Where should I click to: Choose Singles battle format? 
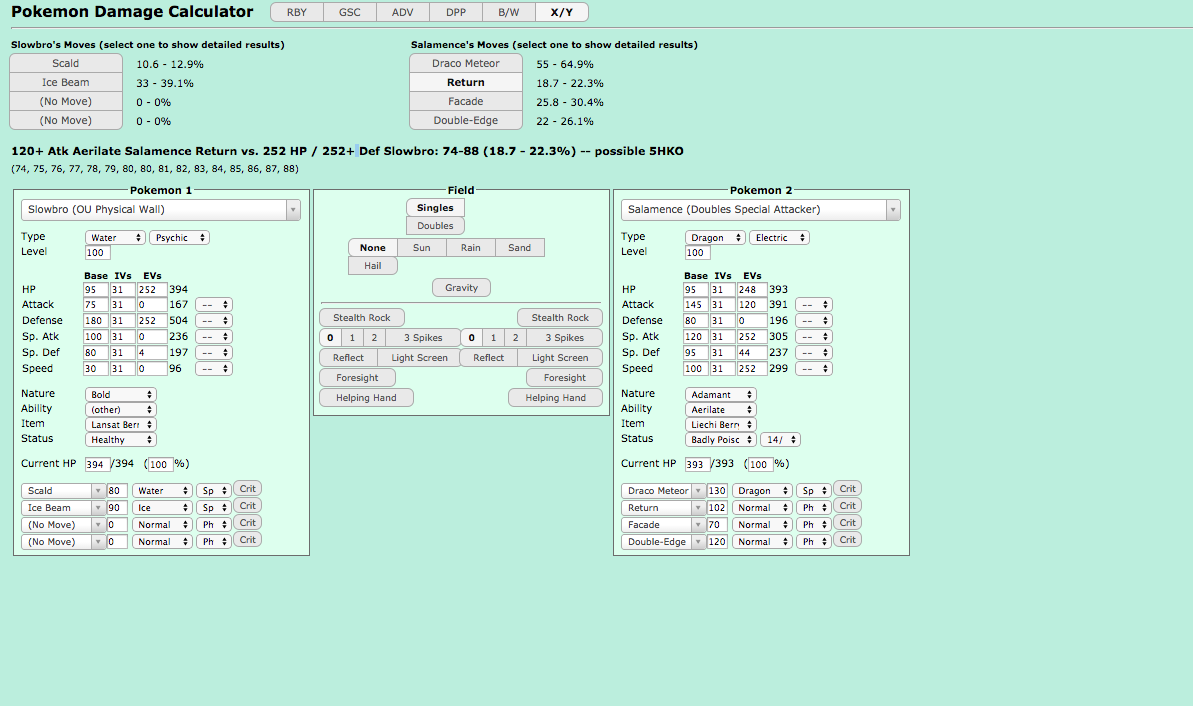435,208
